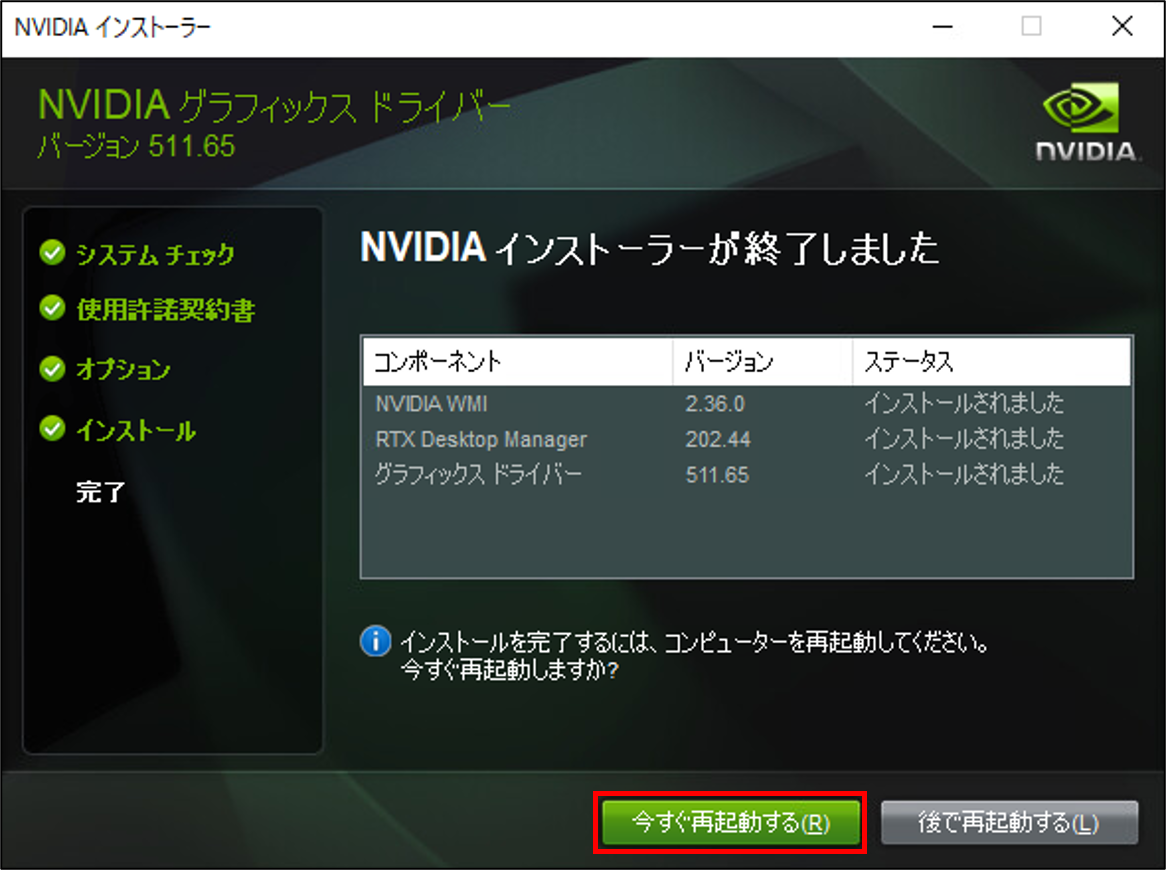Click the green check icon next to 使用許諾契約書
This screenshot has width=1166, height=870.
click(x=52, y=308)
